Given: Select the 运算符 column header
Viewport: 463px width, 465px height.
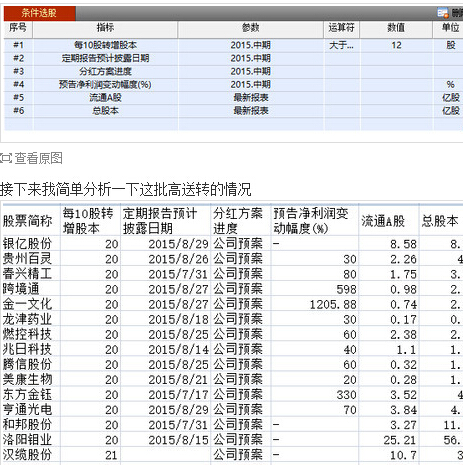Looking at the screenshot, I should (341, 28).
